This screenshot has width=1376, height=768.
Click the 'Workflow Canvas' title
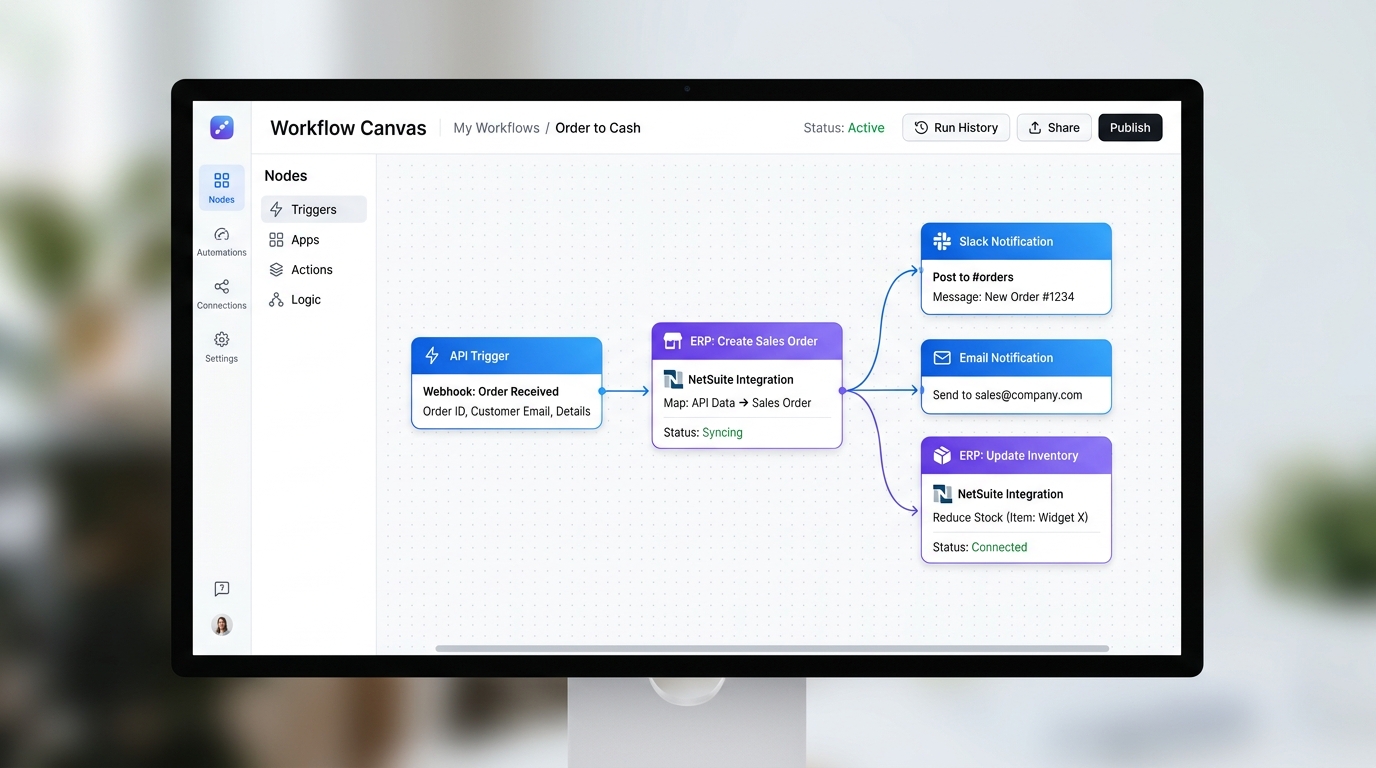click(348, 128)
